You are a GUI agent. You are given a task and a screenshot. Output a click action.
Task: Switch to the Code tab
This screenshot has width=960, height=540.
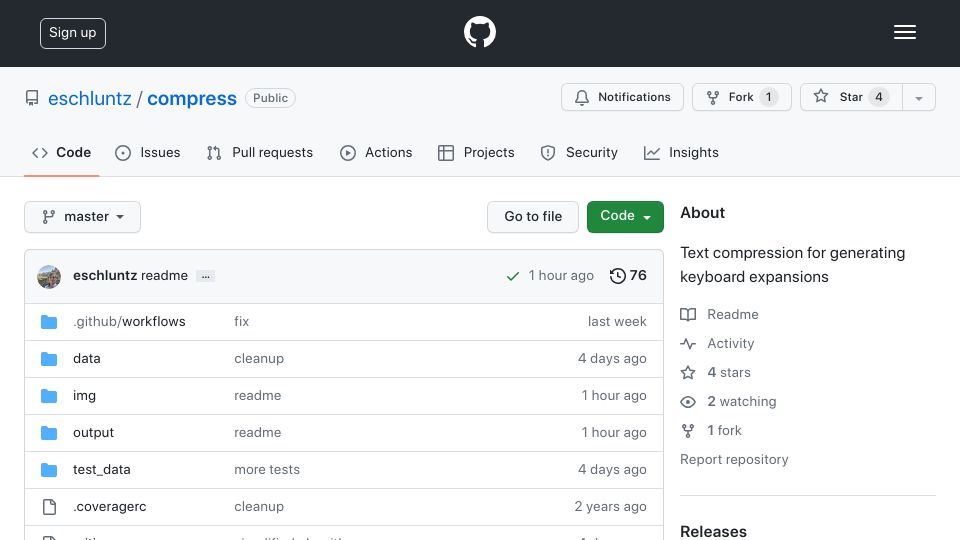tap(61, 152)
